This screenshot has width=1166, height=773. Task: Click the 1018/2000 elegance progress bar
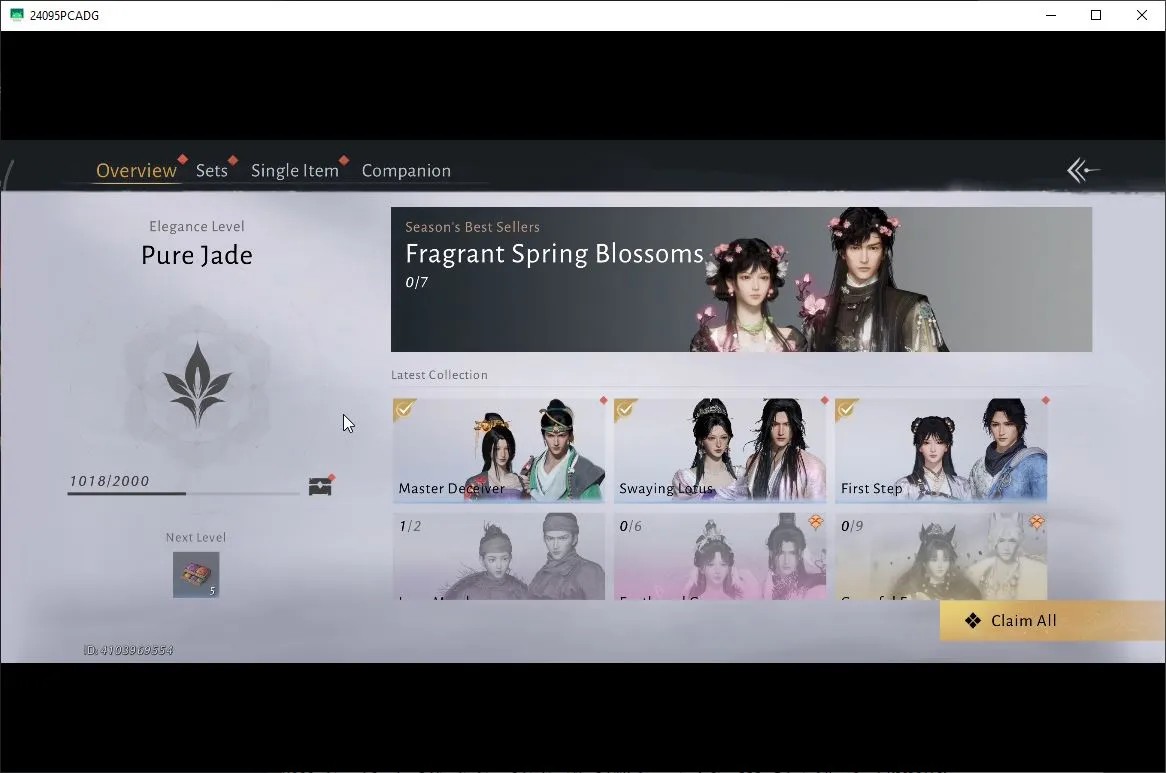click(184, 493)
